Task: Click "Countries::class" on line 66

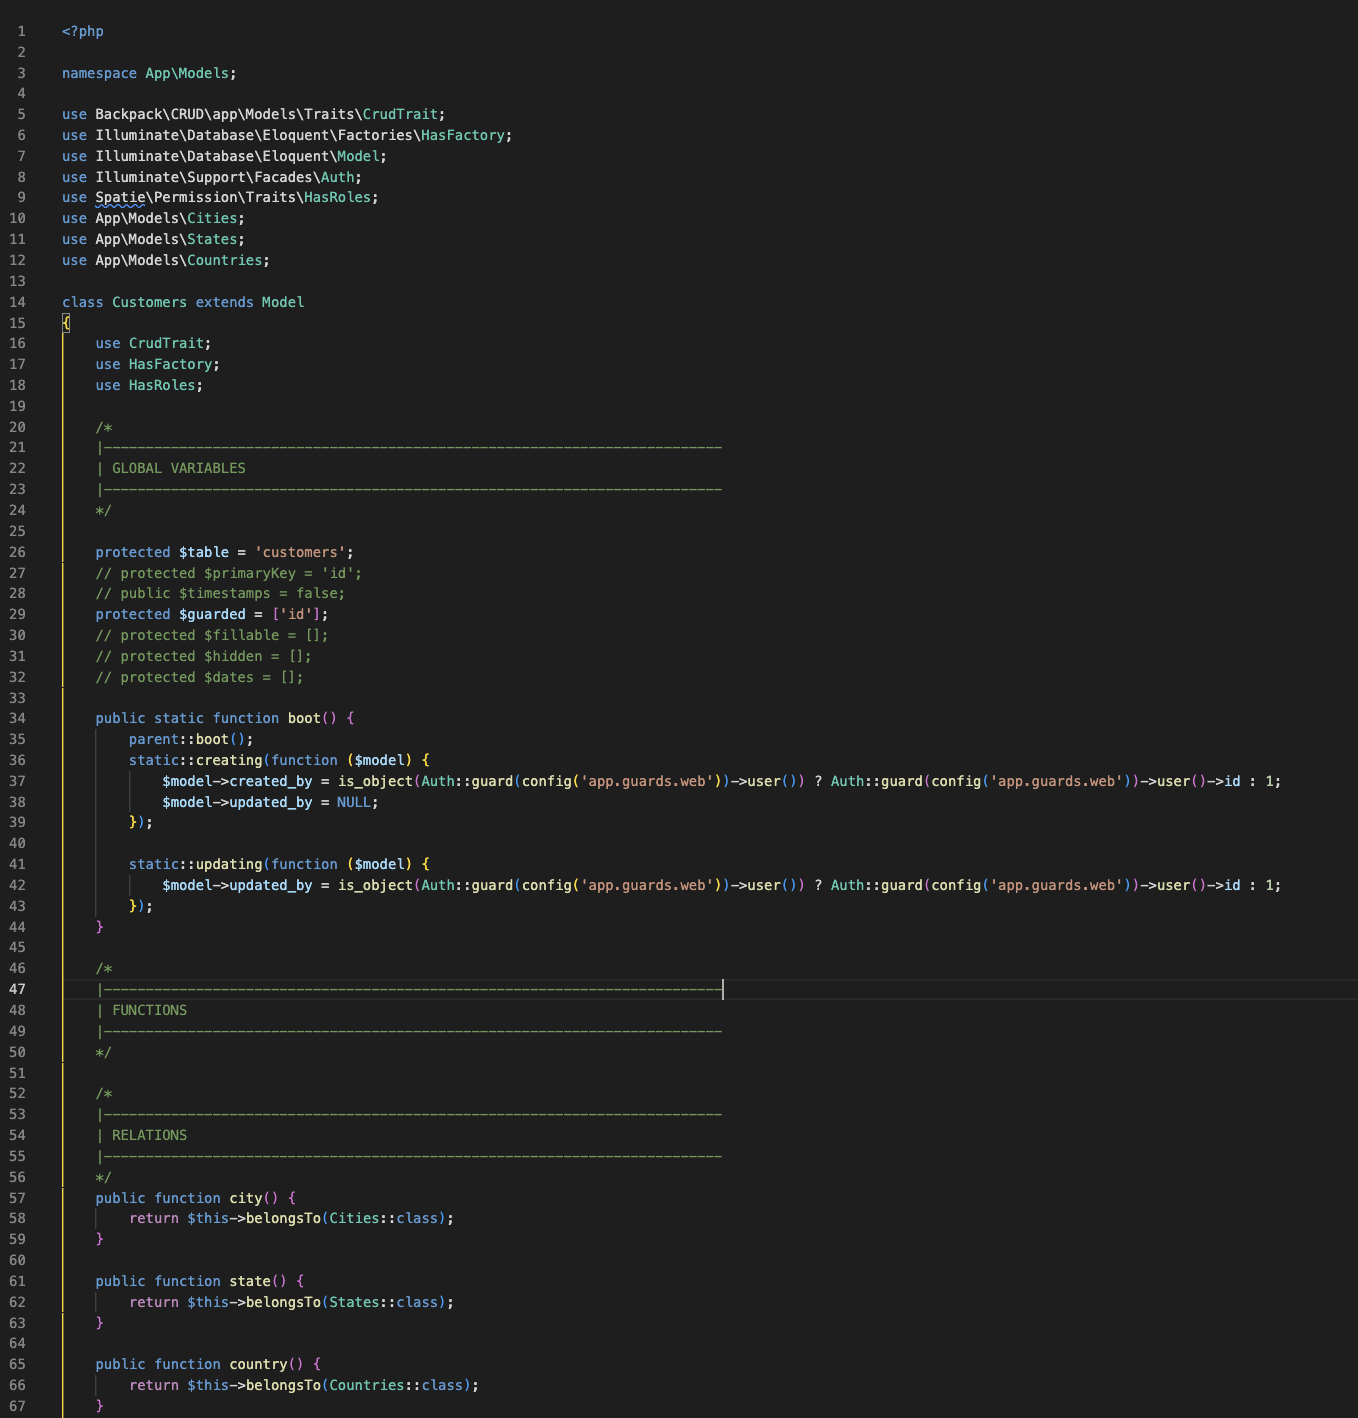Action: (396, 1385)
